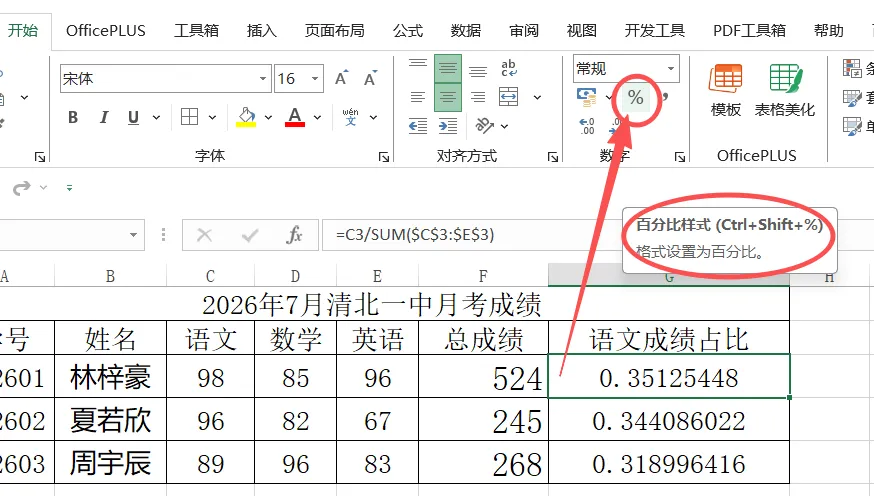The width and height of the screenshot is (874, 496).
Task: Cancel formula entry X button
Action: [x=205, y=235]
